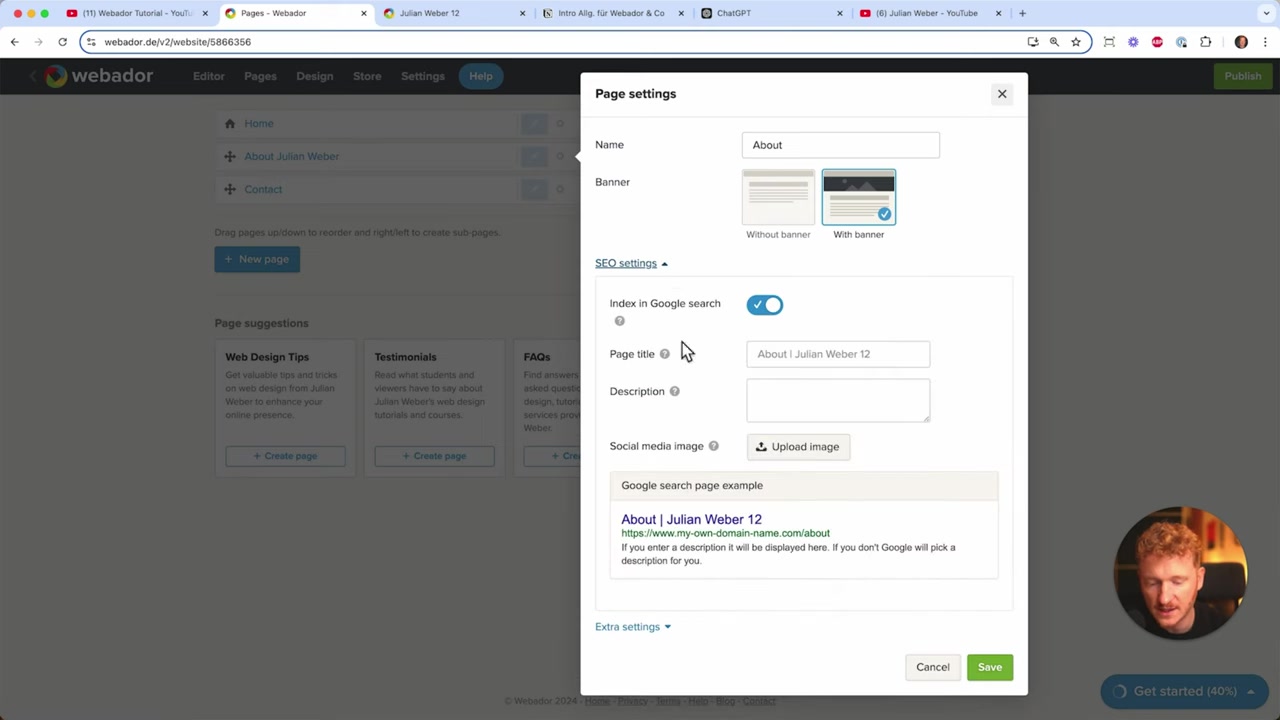Open the browser extensions puzzle icon
Viewport: 1280px width, 720px height.
click(x=1205, y=42)
